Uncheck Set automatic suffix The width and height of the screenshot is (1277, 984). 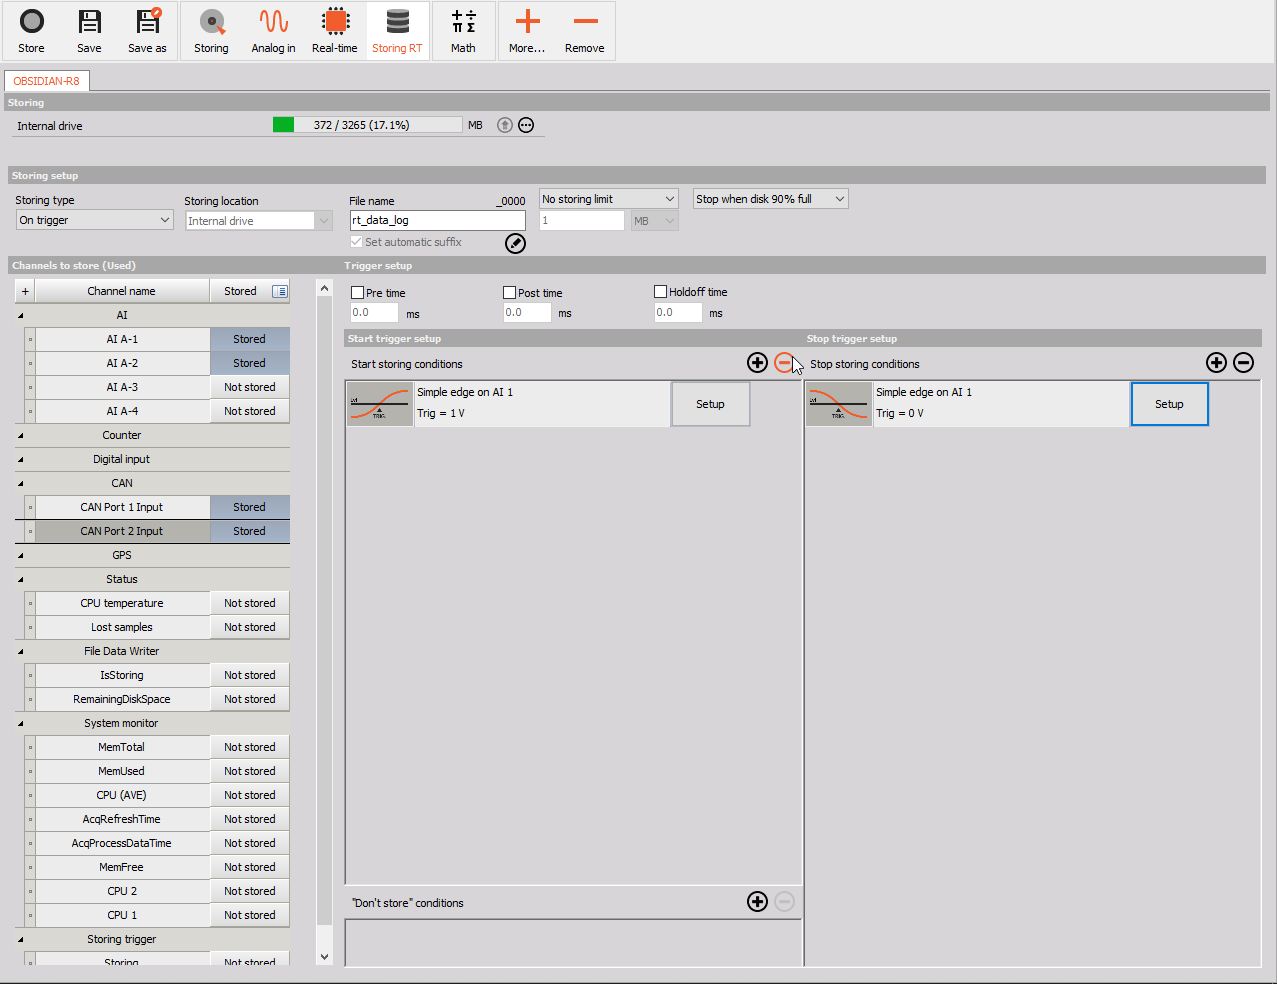[356, 242]
